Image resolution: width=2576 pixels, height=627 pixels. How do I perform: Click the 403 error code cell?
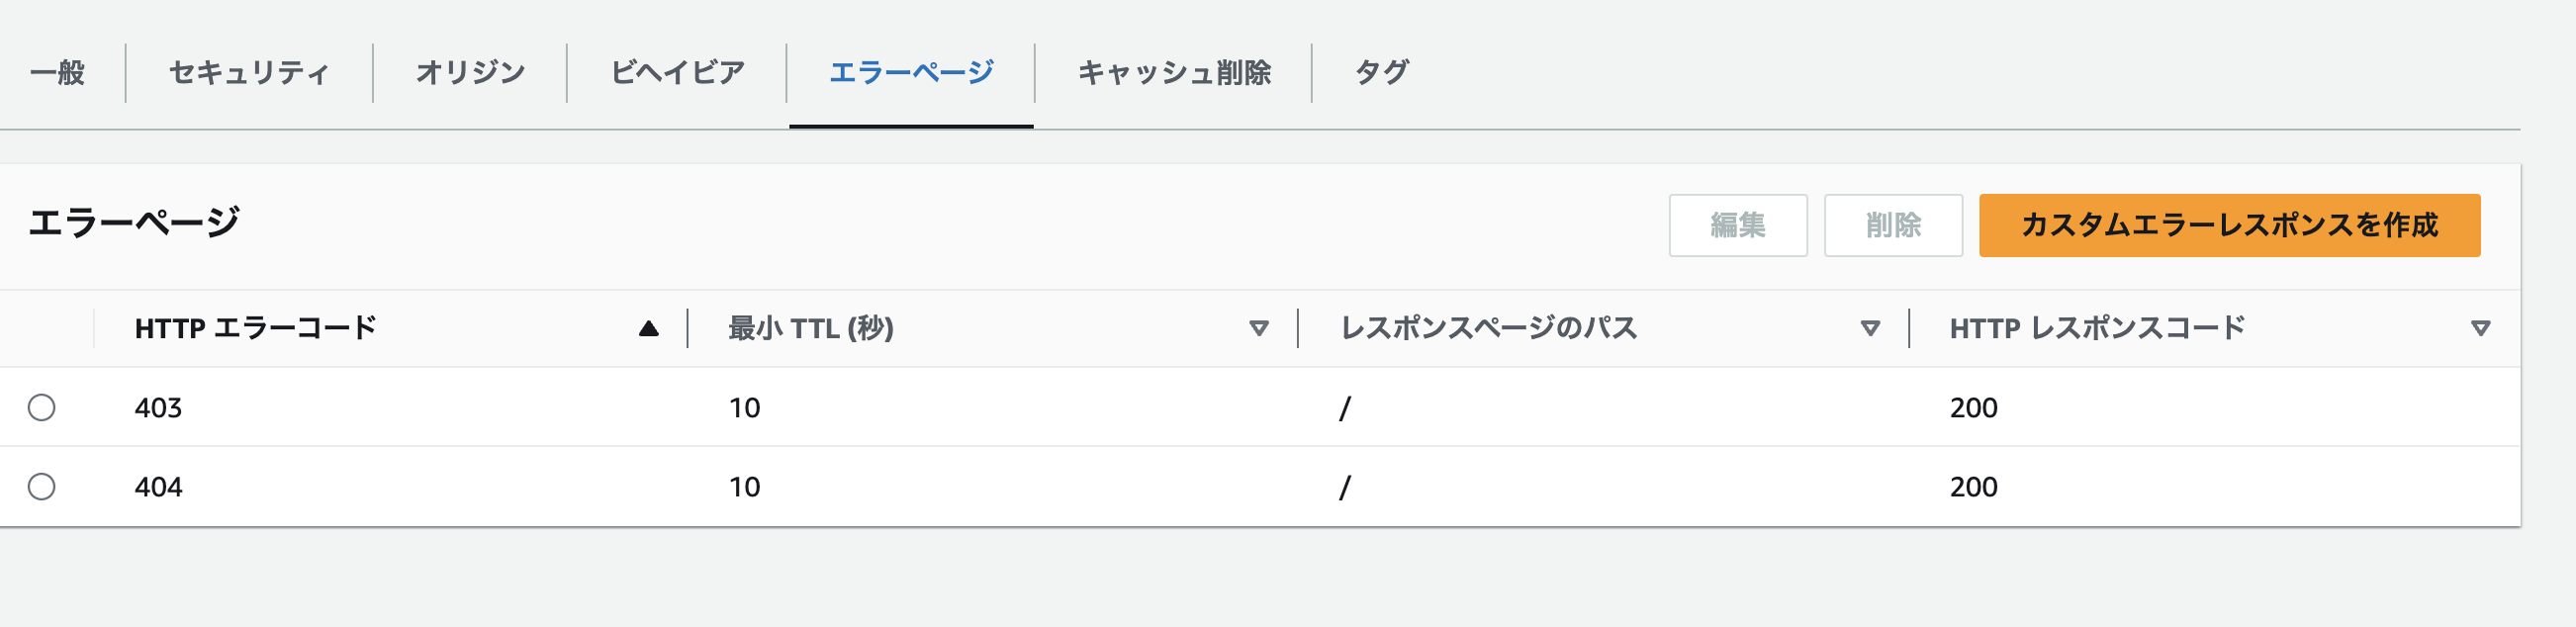[159, 408]
